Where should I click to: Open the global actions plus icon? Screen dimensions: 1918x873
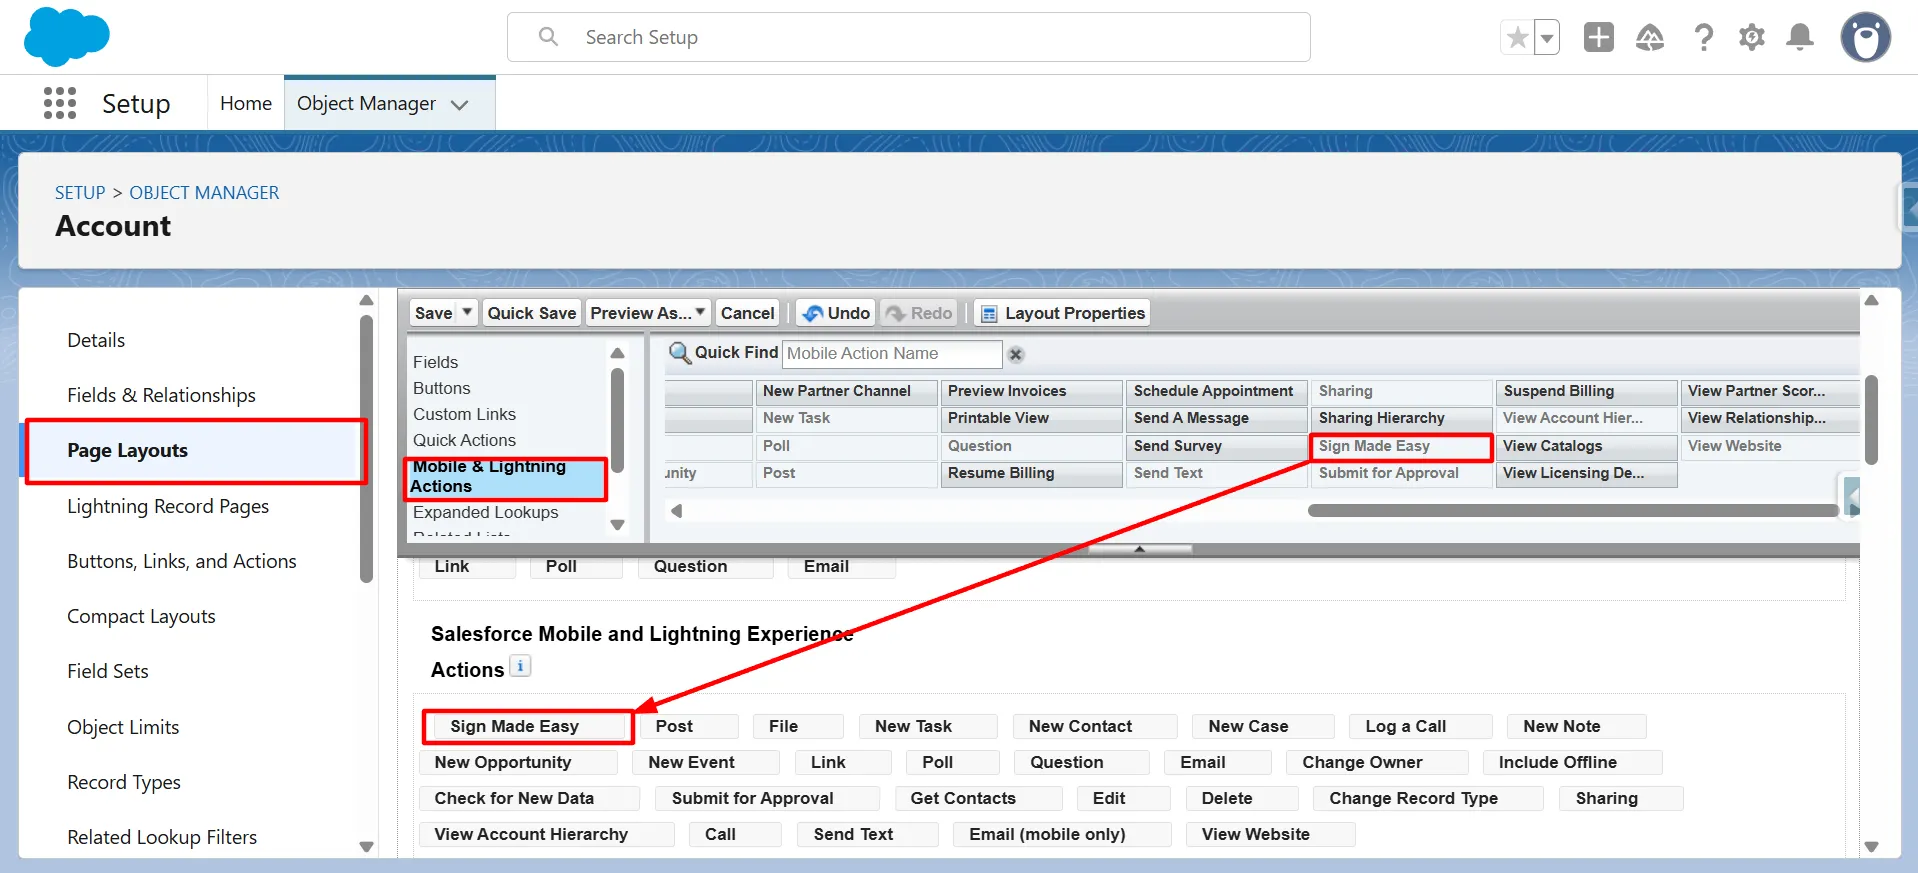coord(1598,37)
